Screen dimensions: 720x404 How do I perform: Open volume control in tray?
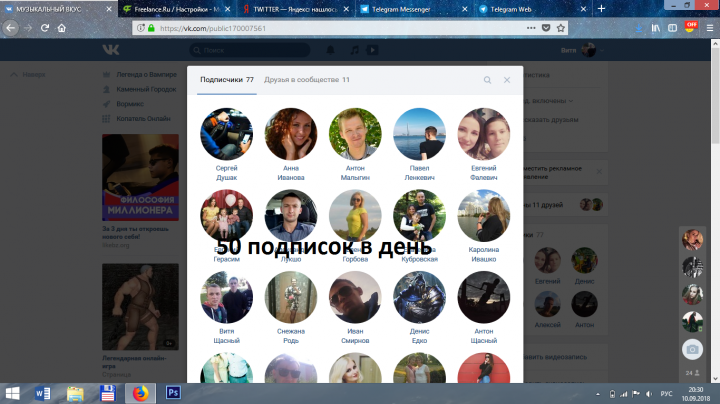pos(649,394)
